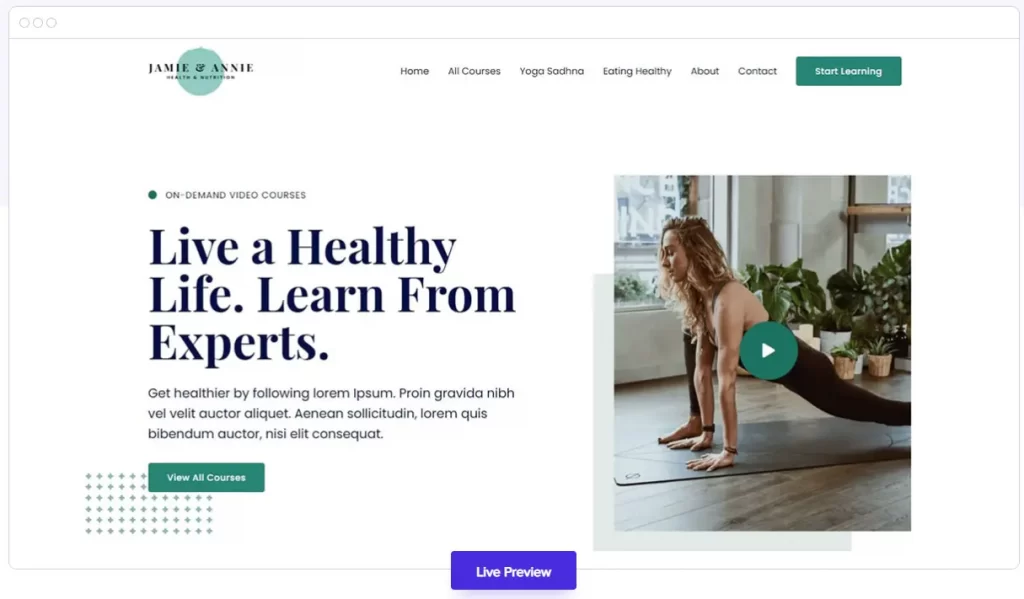Visit the About page link
The image size is (1024, 599).
(705, 71)
